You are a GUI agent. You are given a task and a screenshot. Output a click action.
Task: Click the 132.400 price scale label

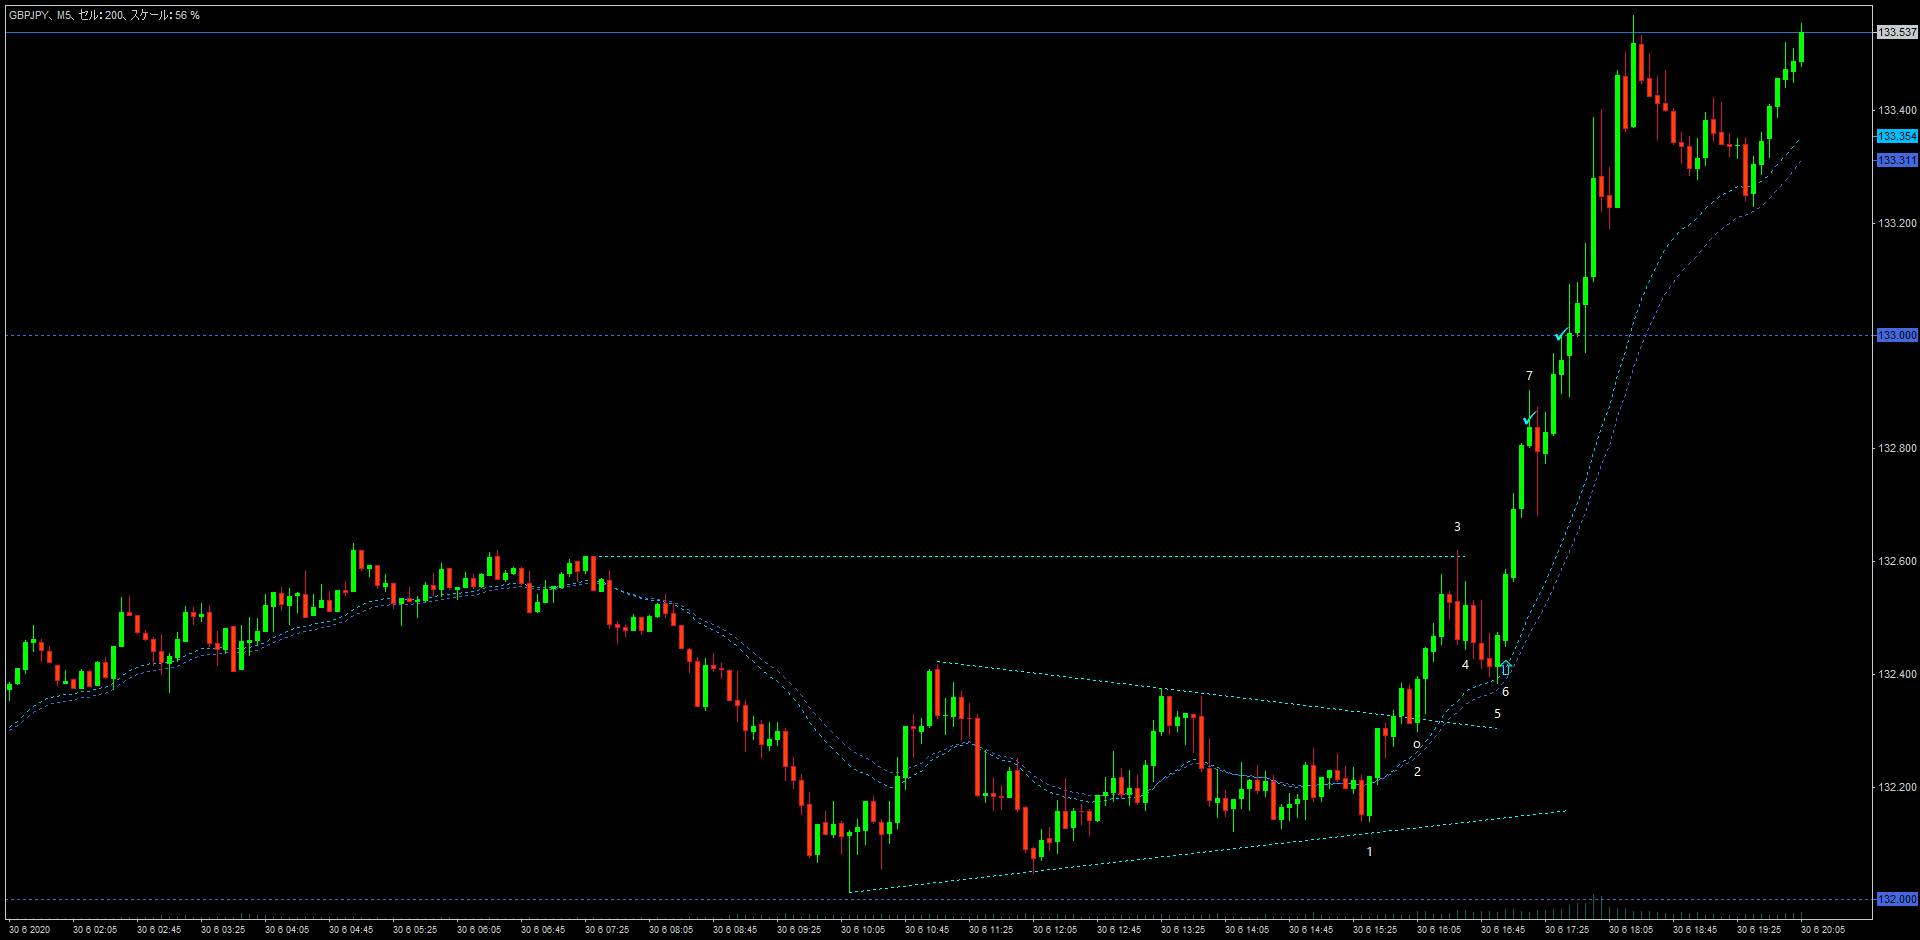[x=1897, y=674]
